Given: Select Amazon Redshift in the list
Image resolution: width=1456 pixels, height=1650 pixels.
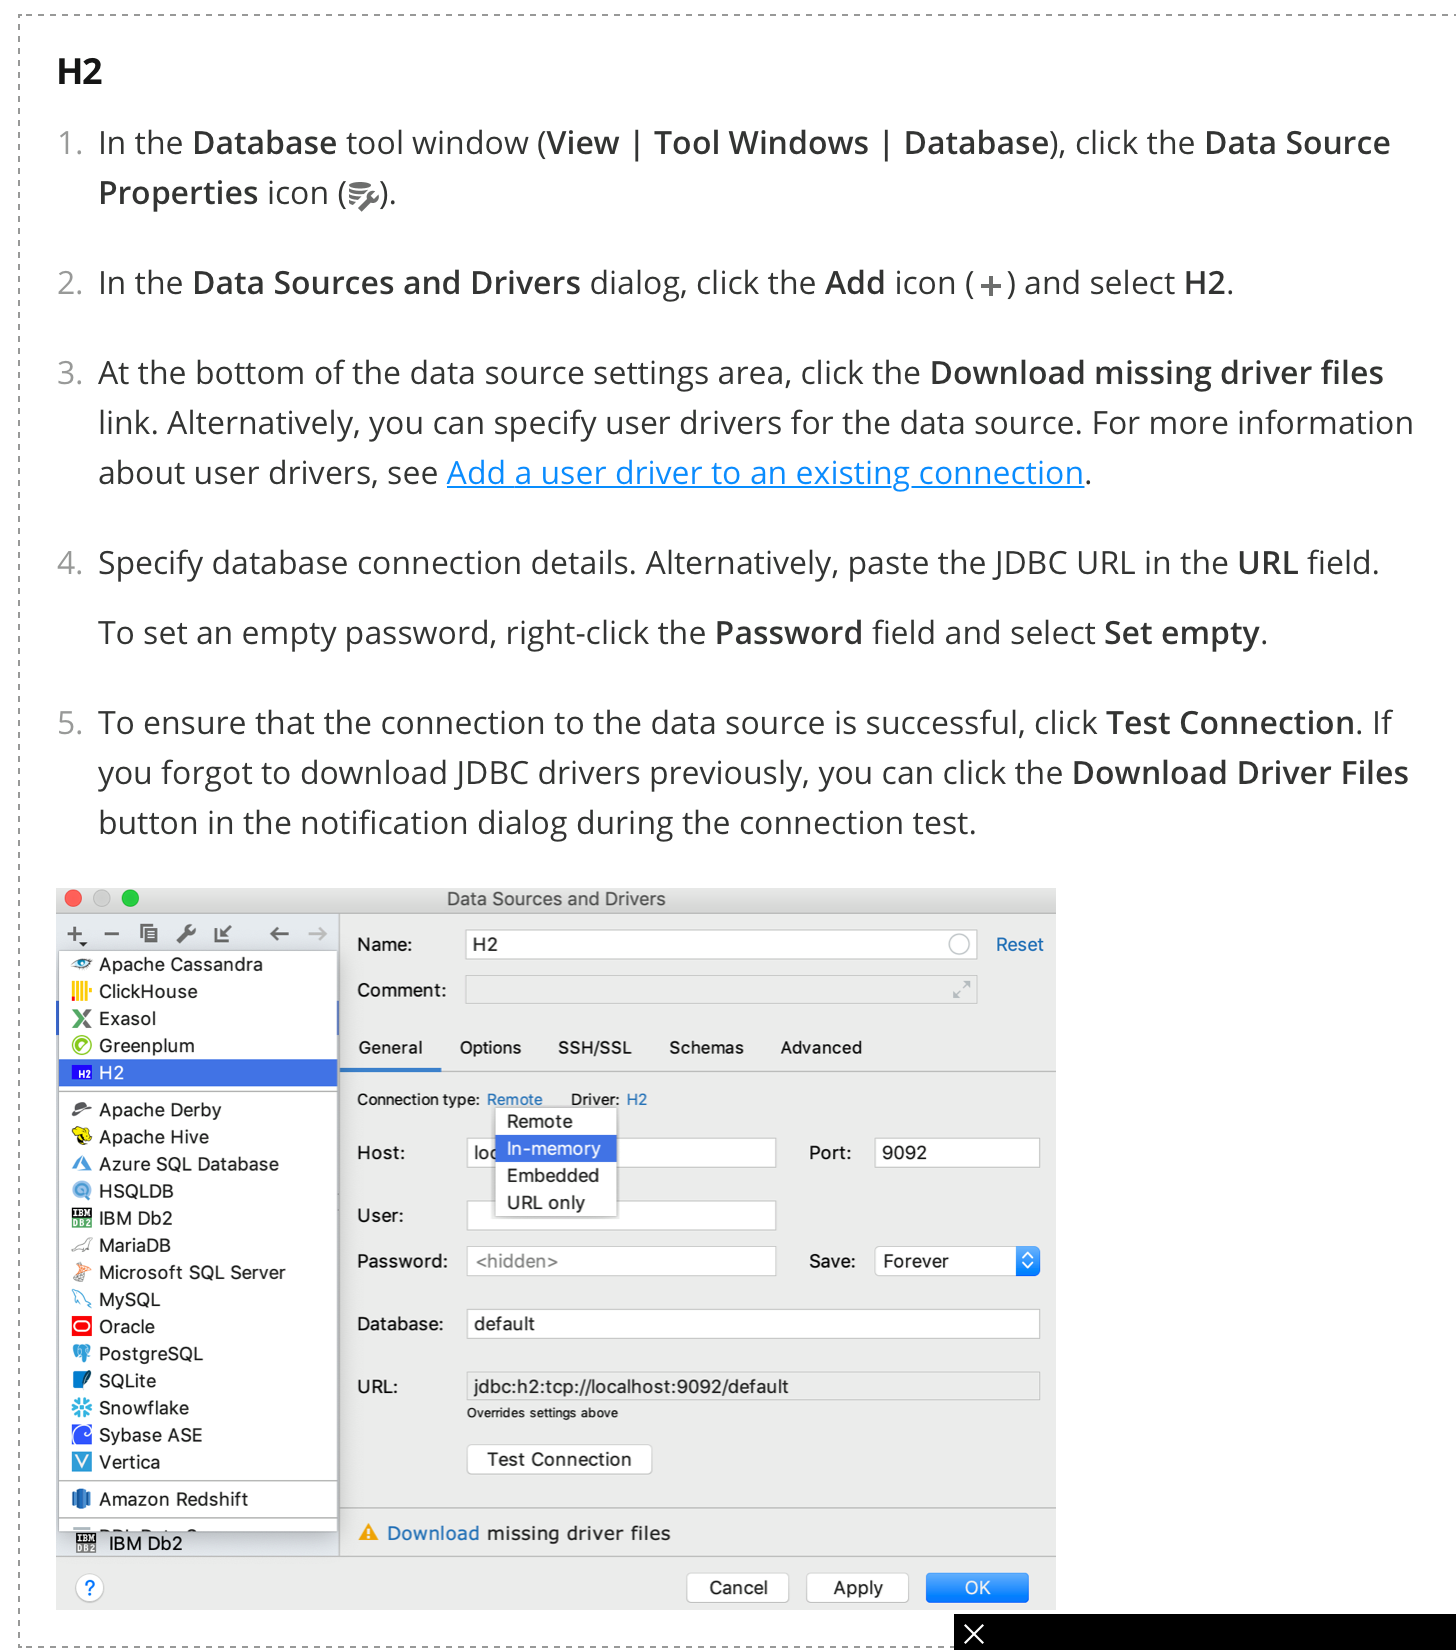Looking at the screenshot, I should point(198,1499).
